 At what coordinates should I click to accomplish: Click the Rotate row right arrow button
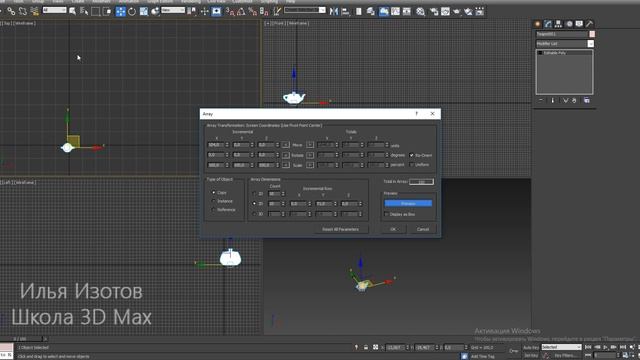click(310, 155)
